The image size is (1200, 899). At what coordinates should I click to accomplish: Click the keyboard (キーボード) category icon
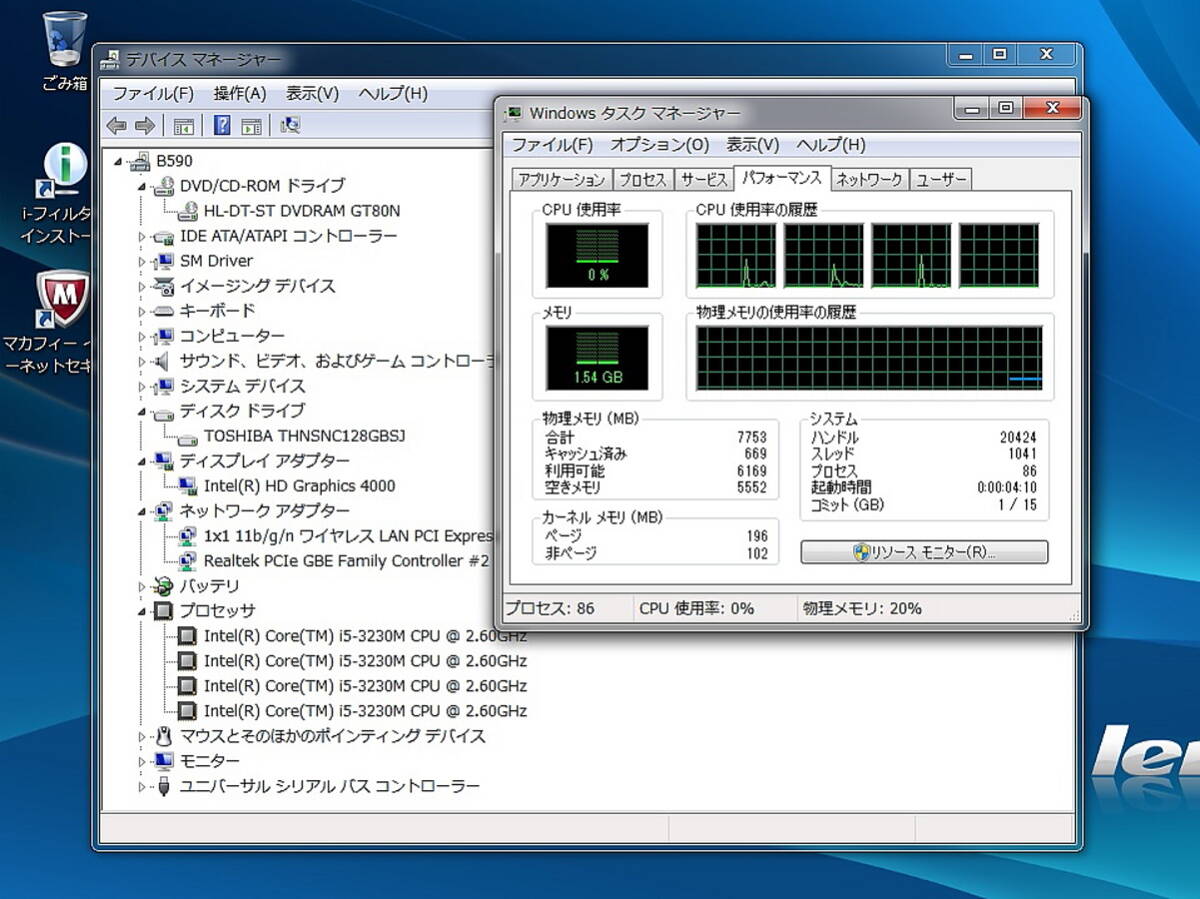[163, 311]
